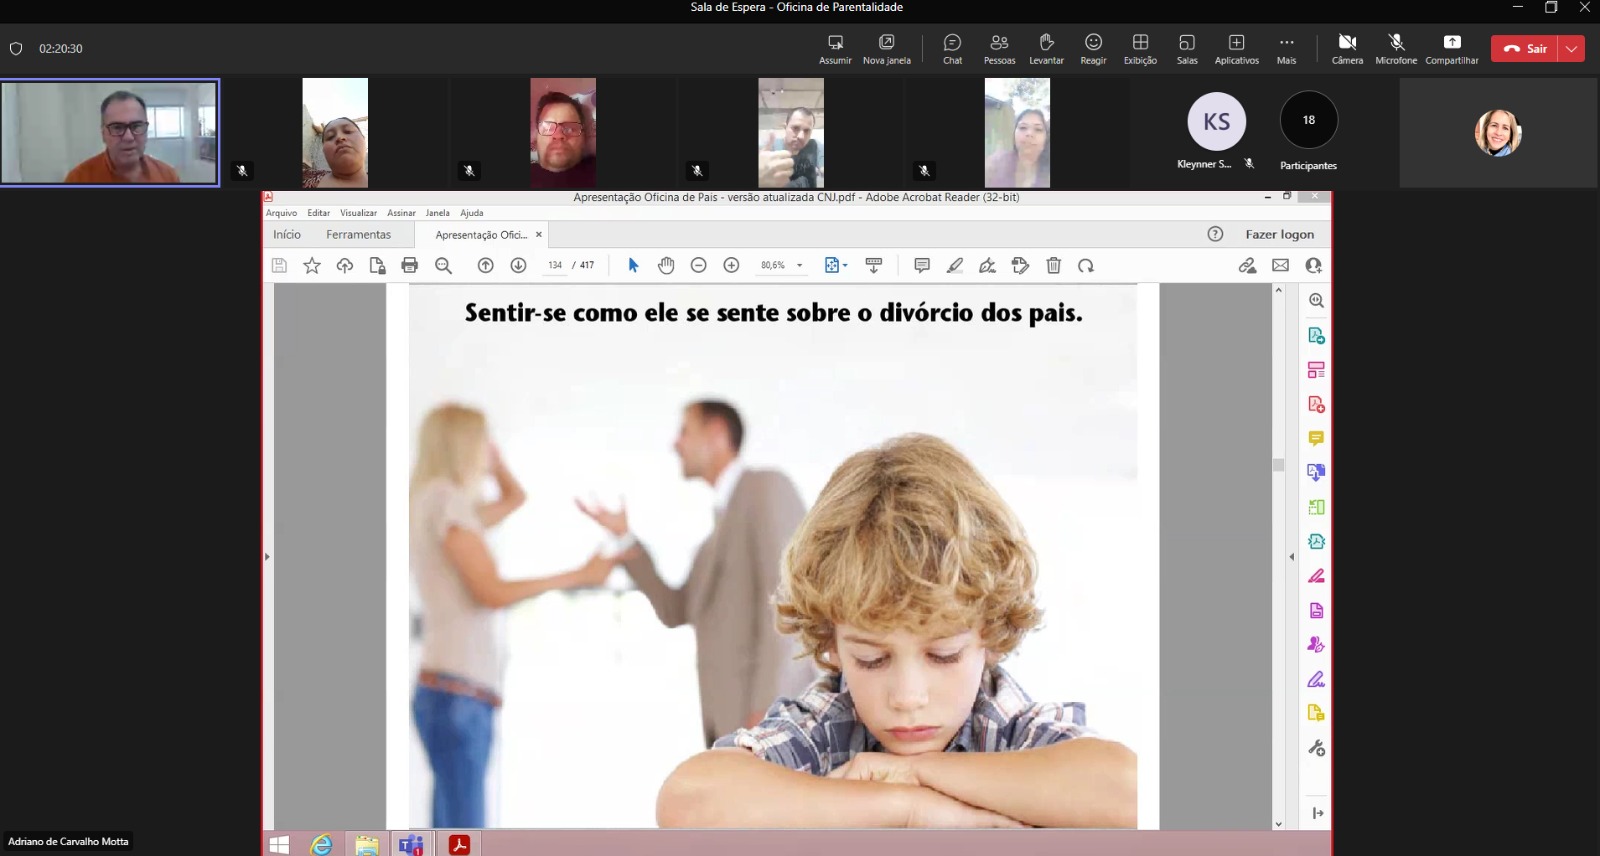Screen dimensions: 1600x856
Task: Open the 80,6% zoom level dropdown
Action: (x=799, y=266)
